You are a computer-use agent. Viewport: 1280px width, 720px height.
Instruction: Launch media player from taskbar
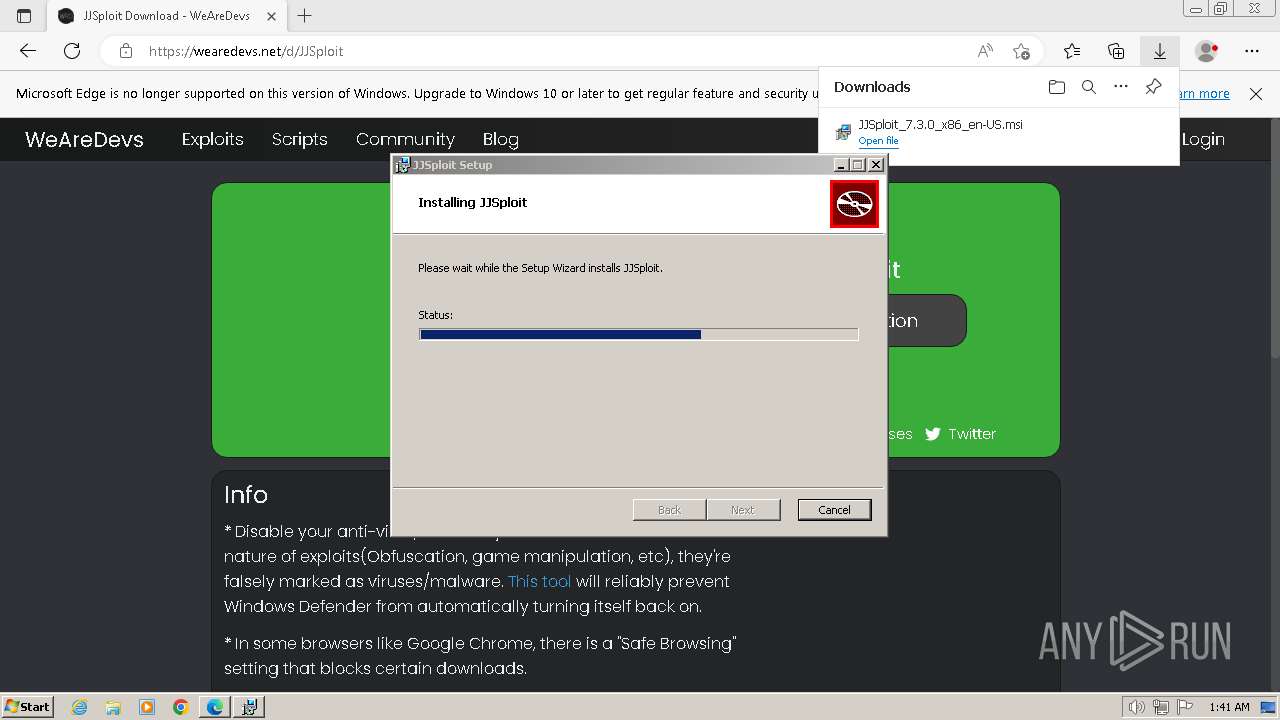click(147, 707)
